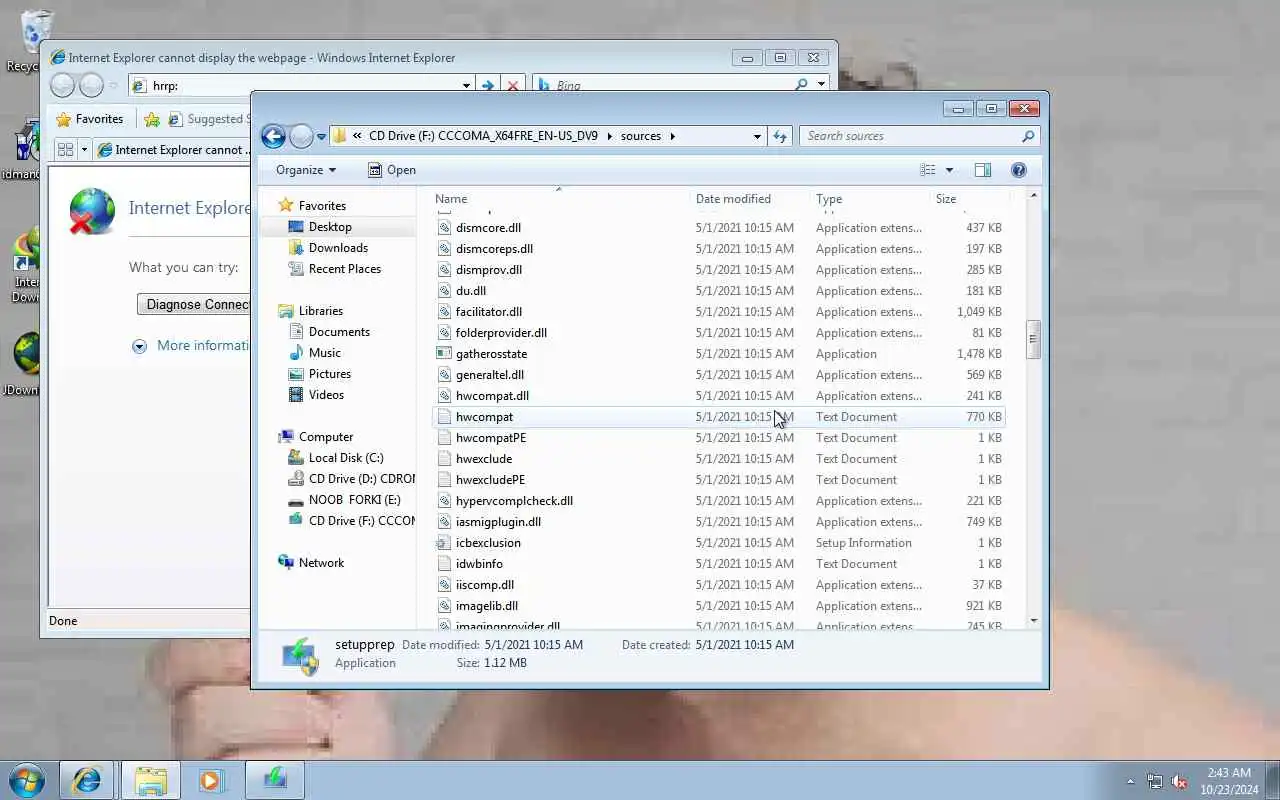Click the sources breadcrumb in address bar
The width and height of the screenshot is (1280, 800).
click(641, 136)
